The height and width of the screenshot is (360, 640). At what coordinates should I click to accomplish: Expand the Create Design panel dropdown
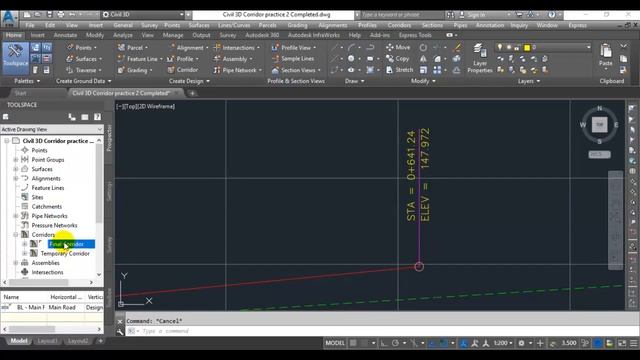point(189,81)
